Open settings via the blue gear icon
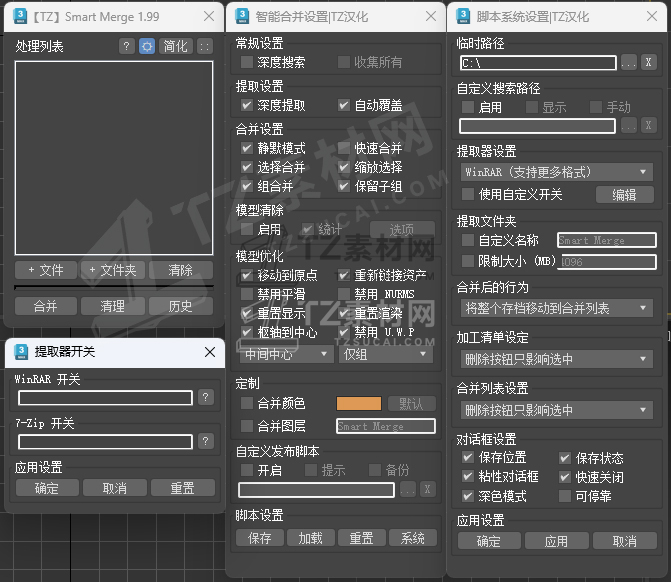671x582 pixels. (147, 46)
